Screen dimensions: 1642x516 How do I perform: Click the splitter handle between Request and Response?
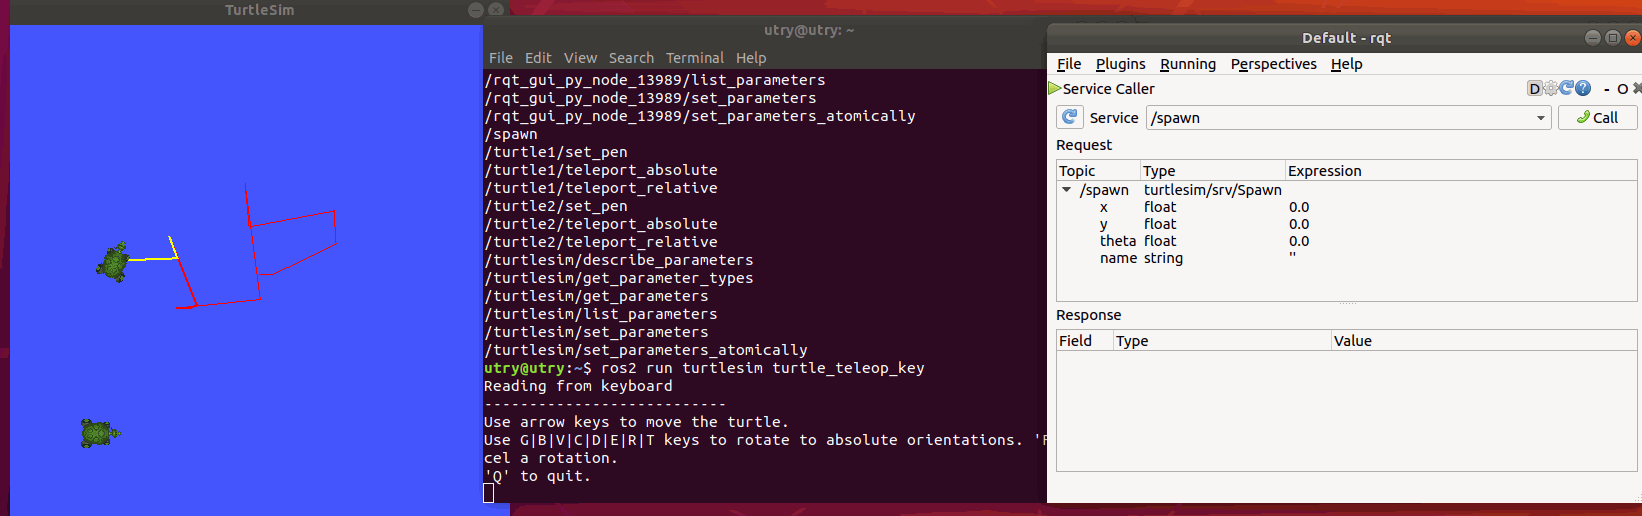[x=1347, y=303]
